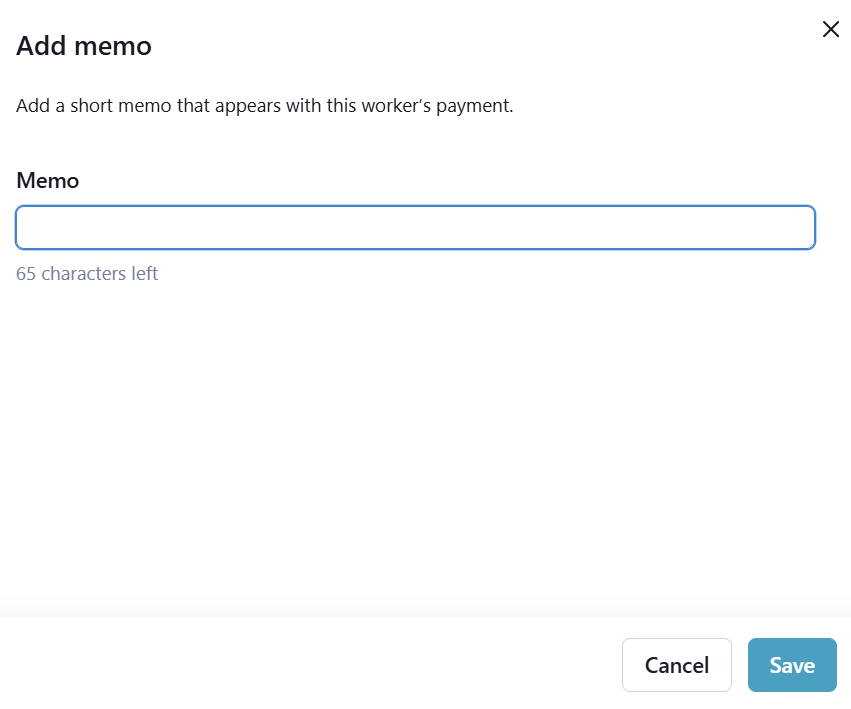Click inside the Memo text field
The image size is (851, 709).
pyautogui.click(x=415, y=227)
